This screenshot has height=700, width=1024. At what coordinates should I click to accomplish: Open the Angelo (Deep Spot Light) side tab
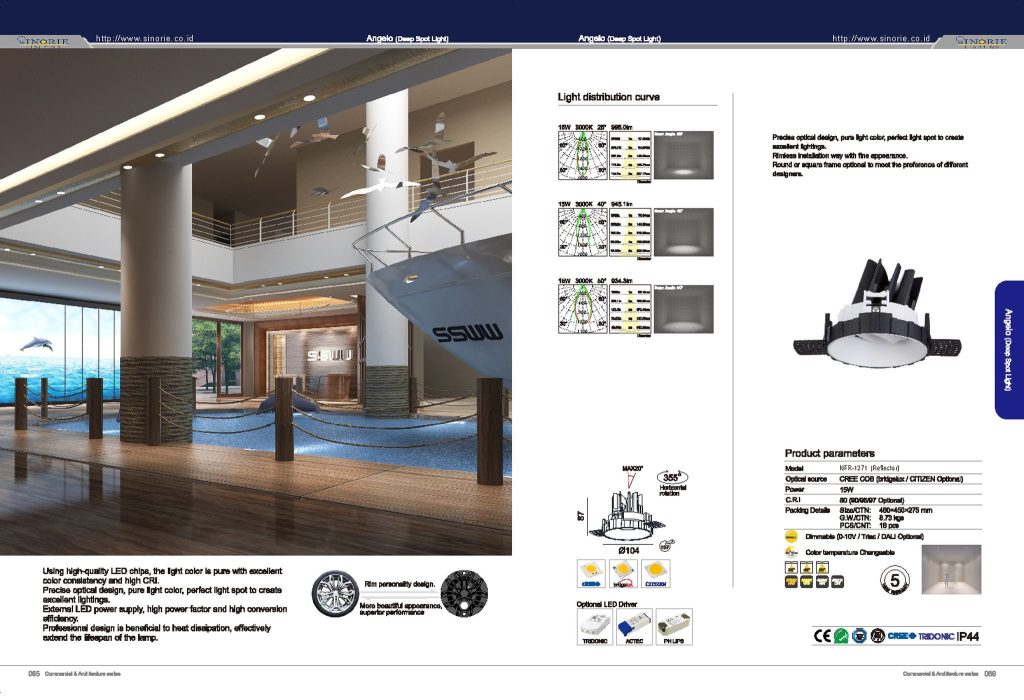tap(1008, 349)
